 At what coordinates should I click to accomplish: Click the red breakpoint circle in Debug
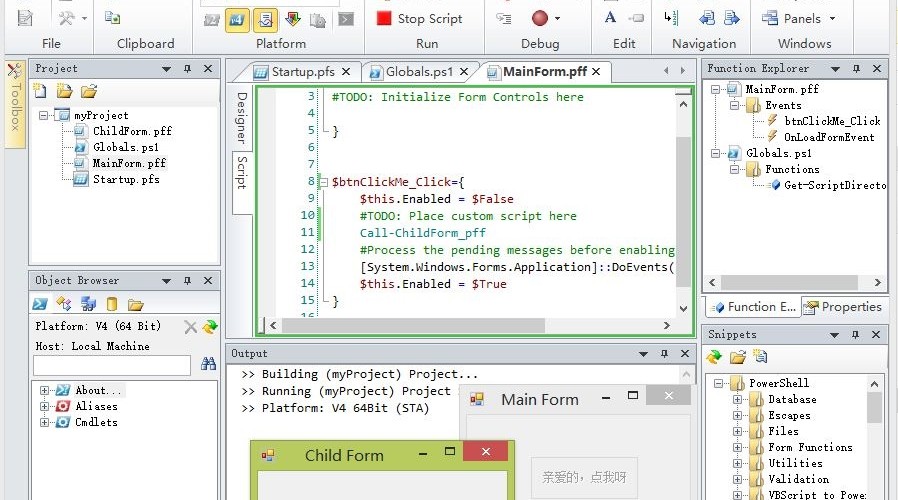(539, 18)
